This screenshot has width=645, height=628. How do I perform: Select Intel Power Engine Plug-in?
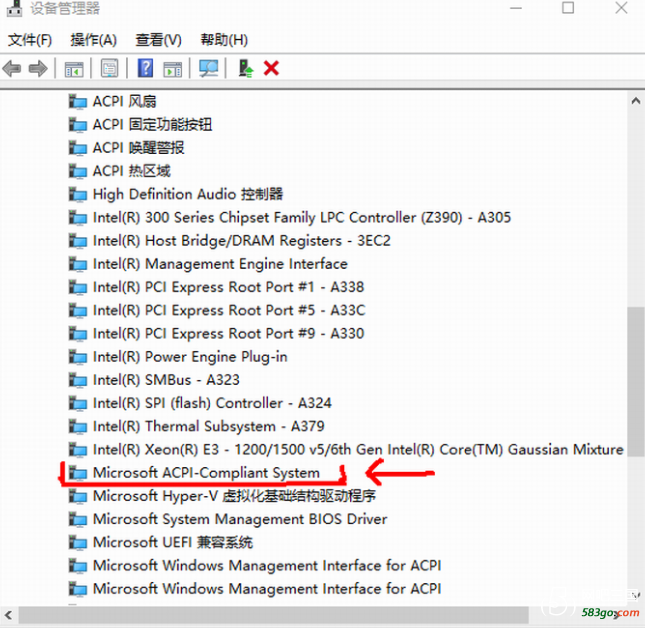point(190,357)
